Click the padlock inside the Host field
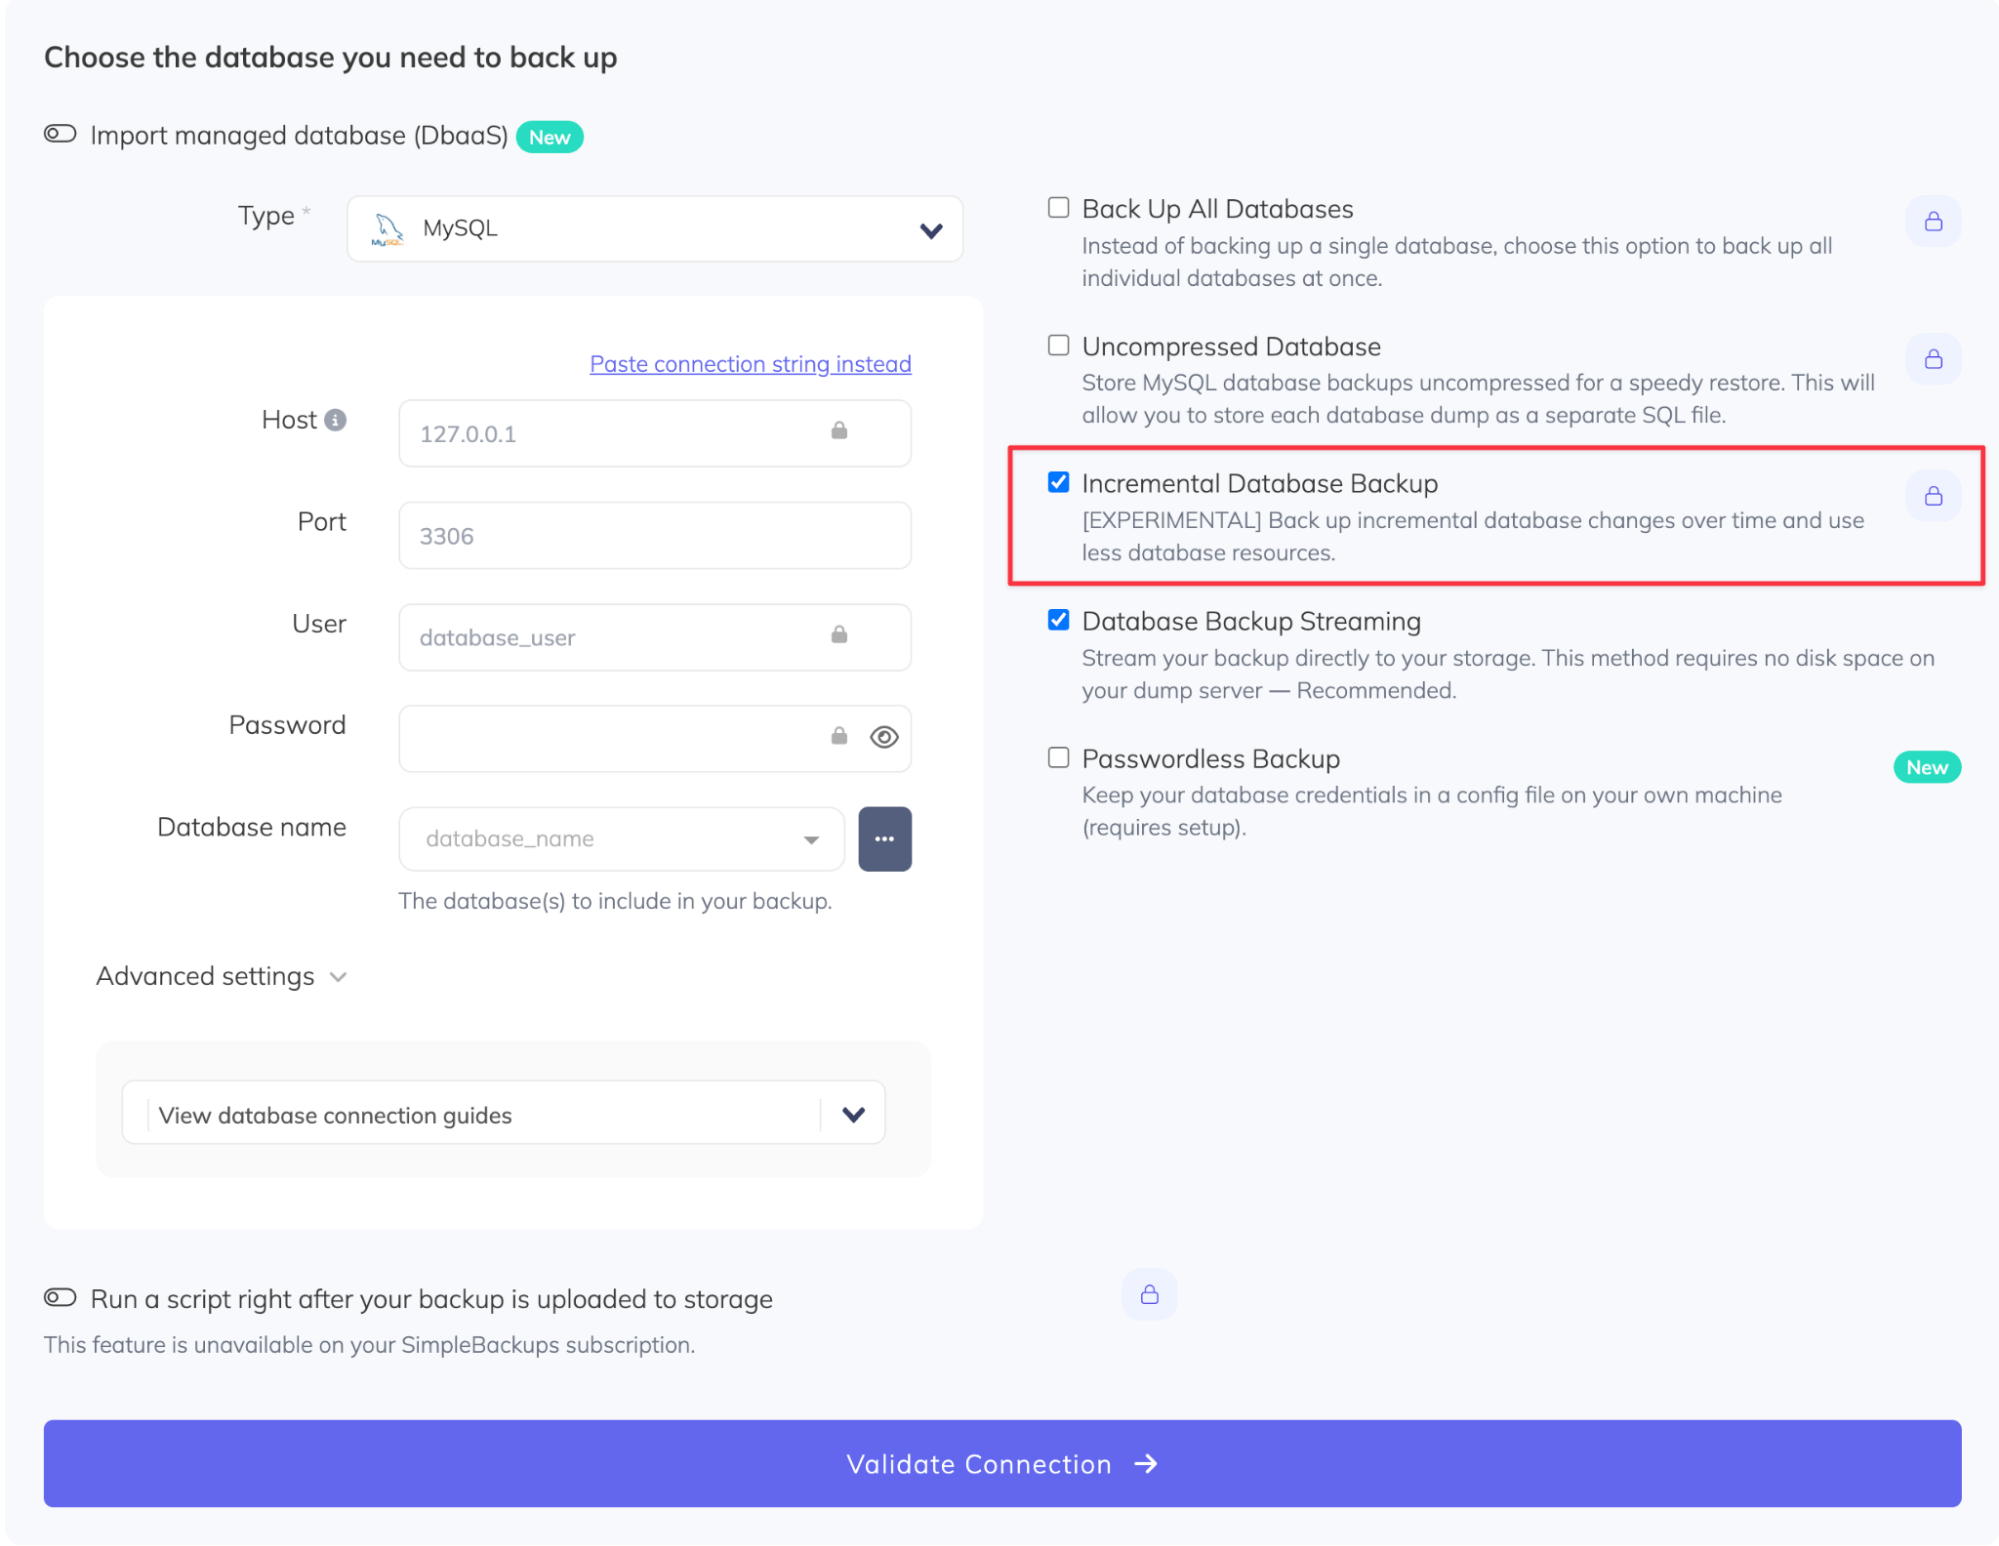The height and width of the screenshot is (1546, 1999). tap(839, 431)
